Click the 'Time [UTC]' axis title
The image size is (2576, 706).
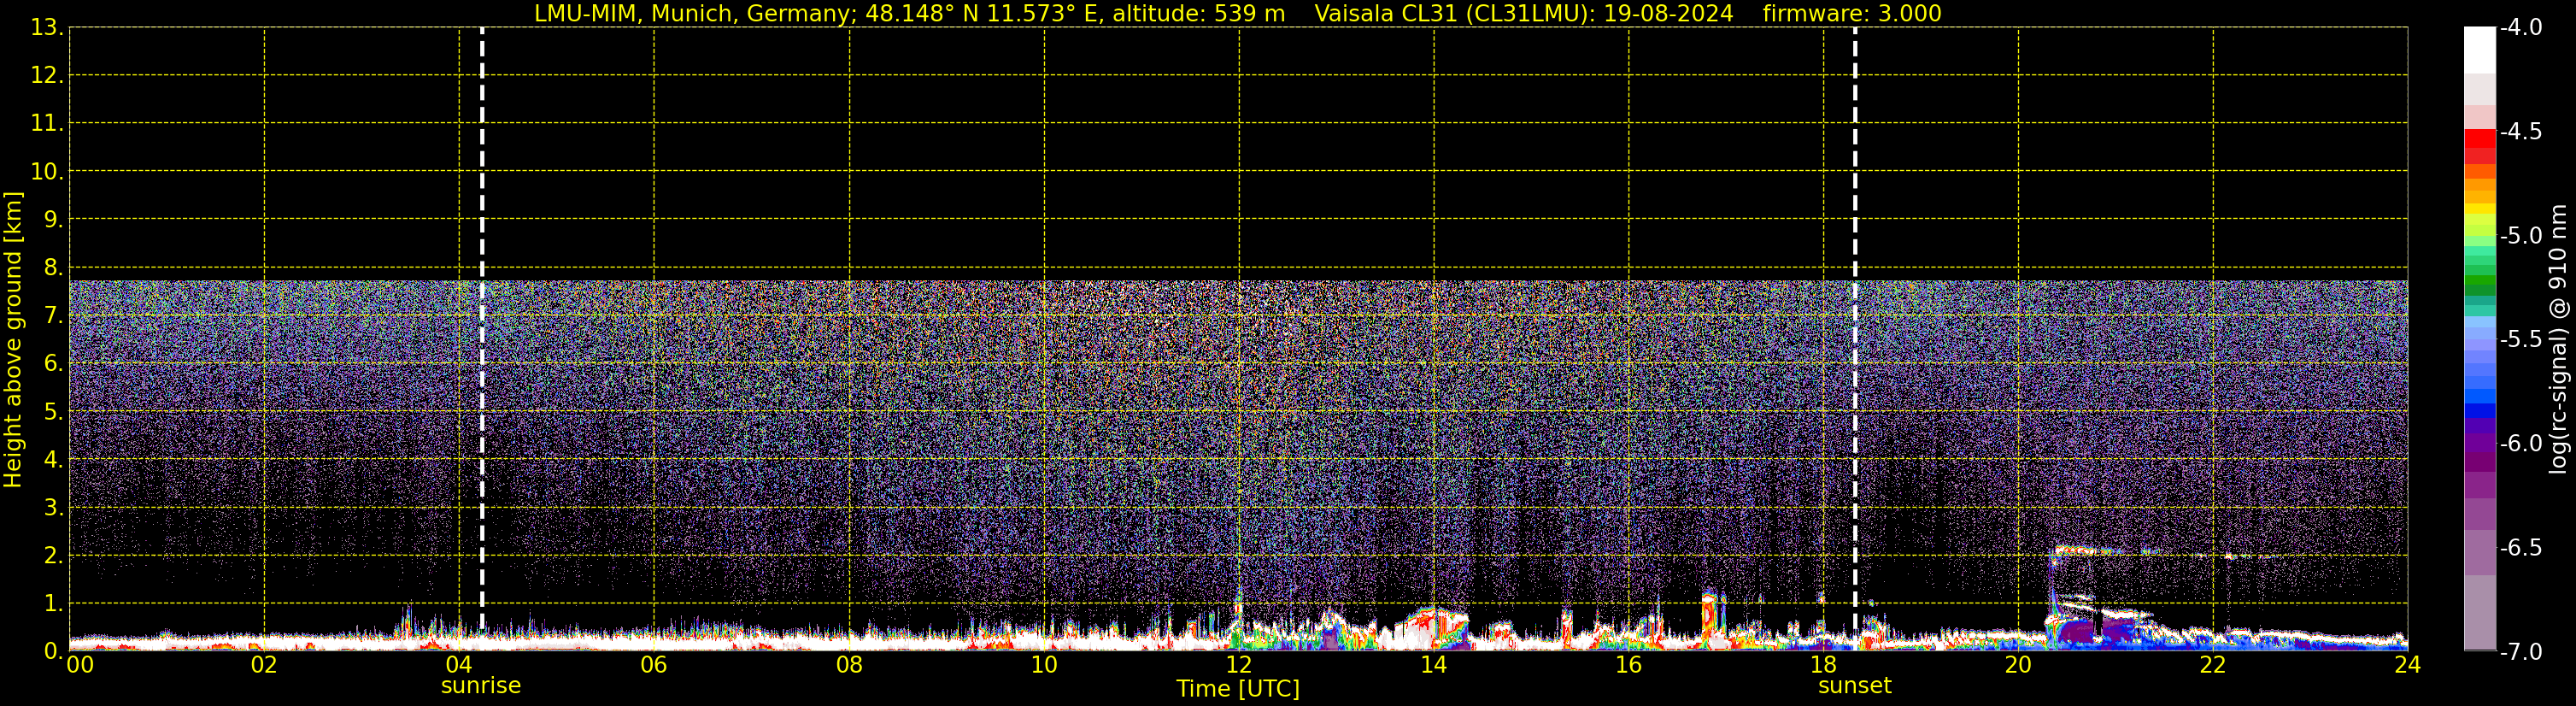tap(1238, 689)
